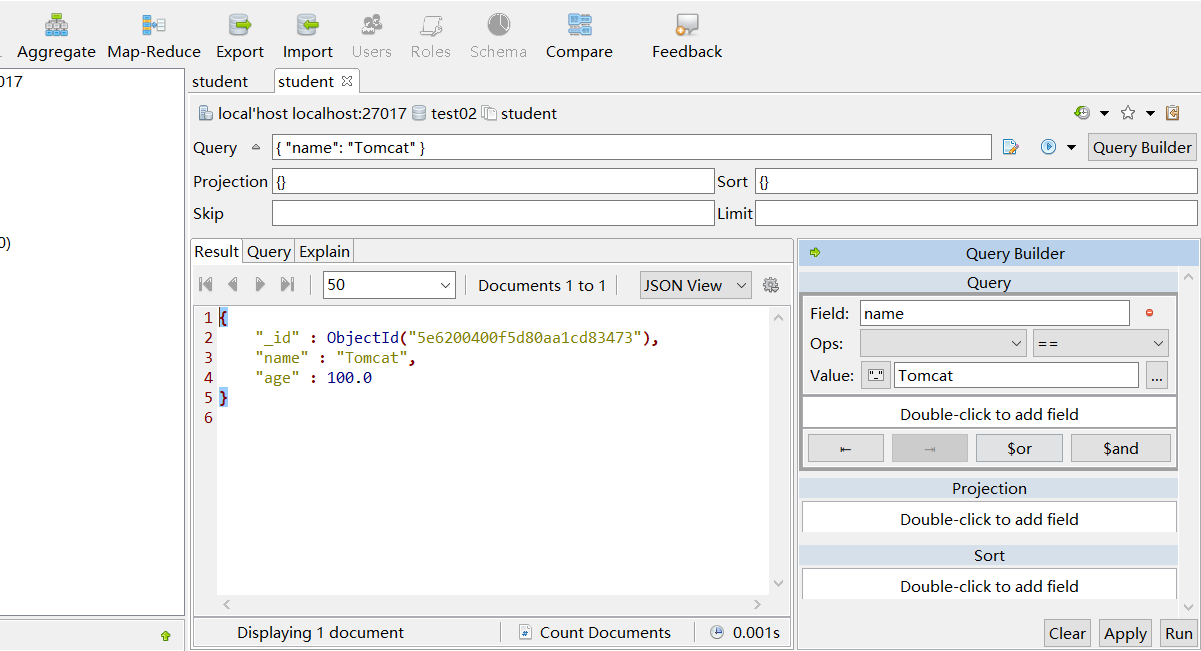Click the ellipsis button beside value
This screenshot has height=651, width=1201.
(1156, 375)
